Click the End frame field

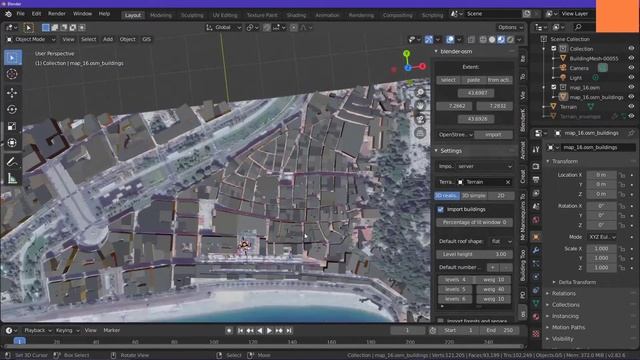(500, 330)
